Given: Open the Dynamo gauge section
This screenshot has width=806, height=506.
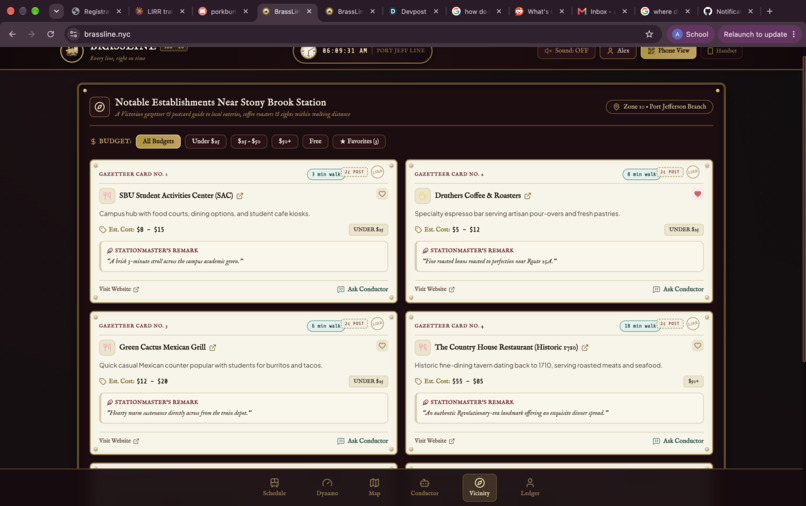Looking at the screenshot, I should (327, 487).
